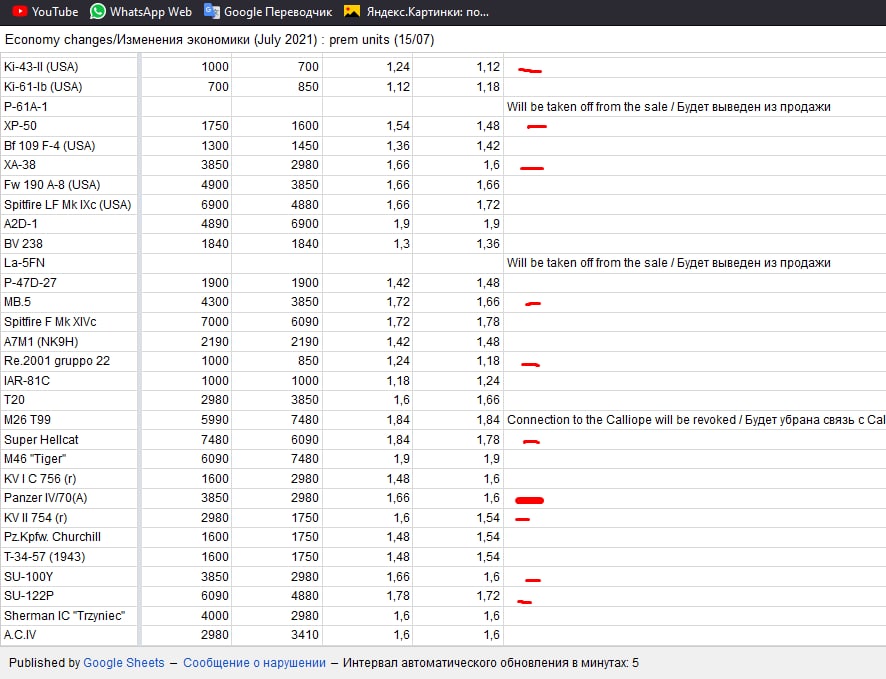This screenshot has width=886, height=679.
Task: Select the P-47D-27 row name
Action: tap(31, 282)
